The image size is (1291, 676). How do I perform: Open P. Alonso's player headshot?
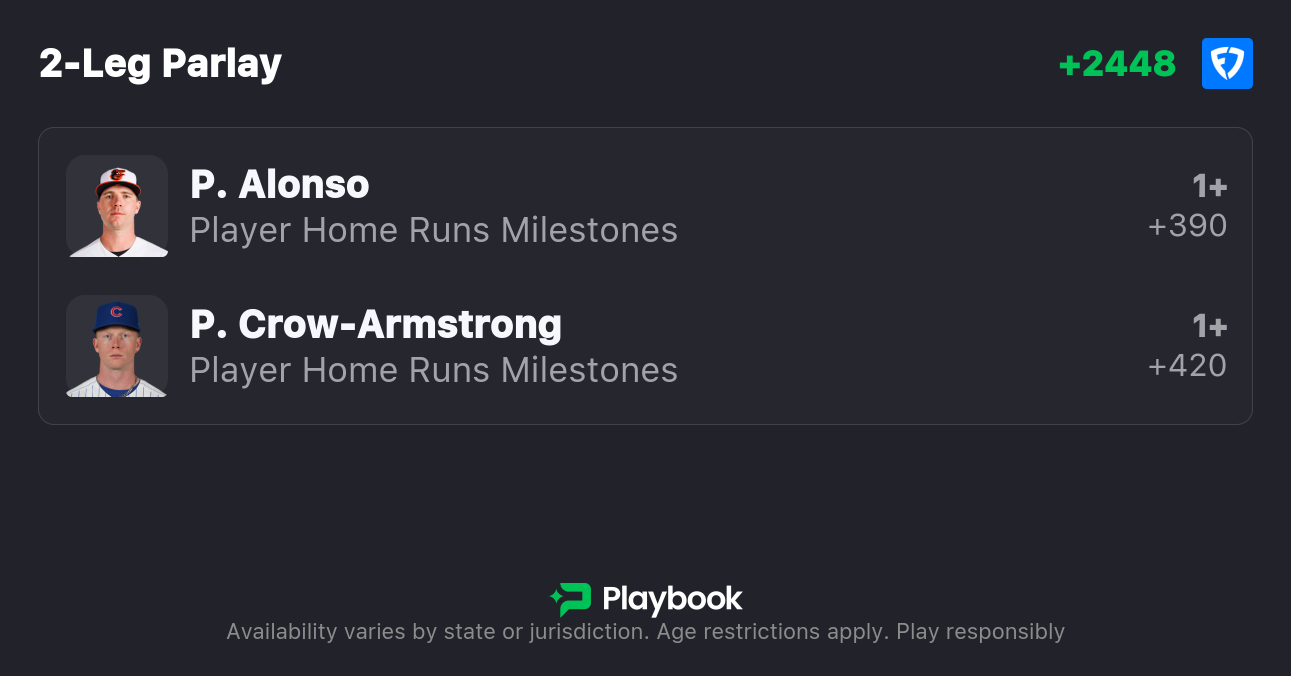click(117, 206)
